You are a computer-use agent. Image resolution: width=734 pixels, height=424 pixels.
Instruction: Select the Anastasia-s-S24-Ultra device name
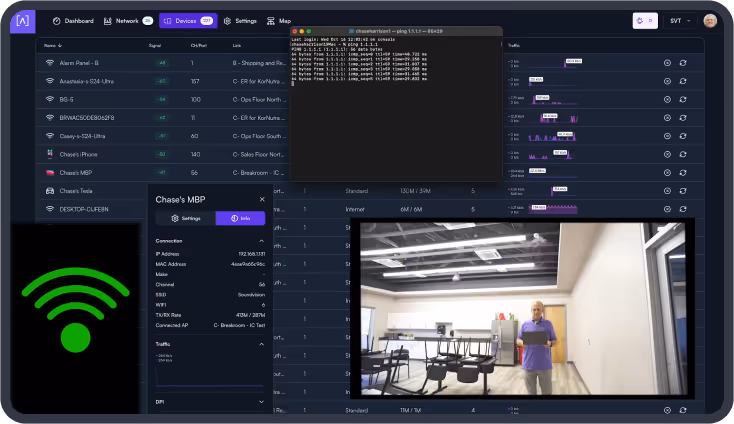click(87, 81)
